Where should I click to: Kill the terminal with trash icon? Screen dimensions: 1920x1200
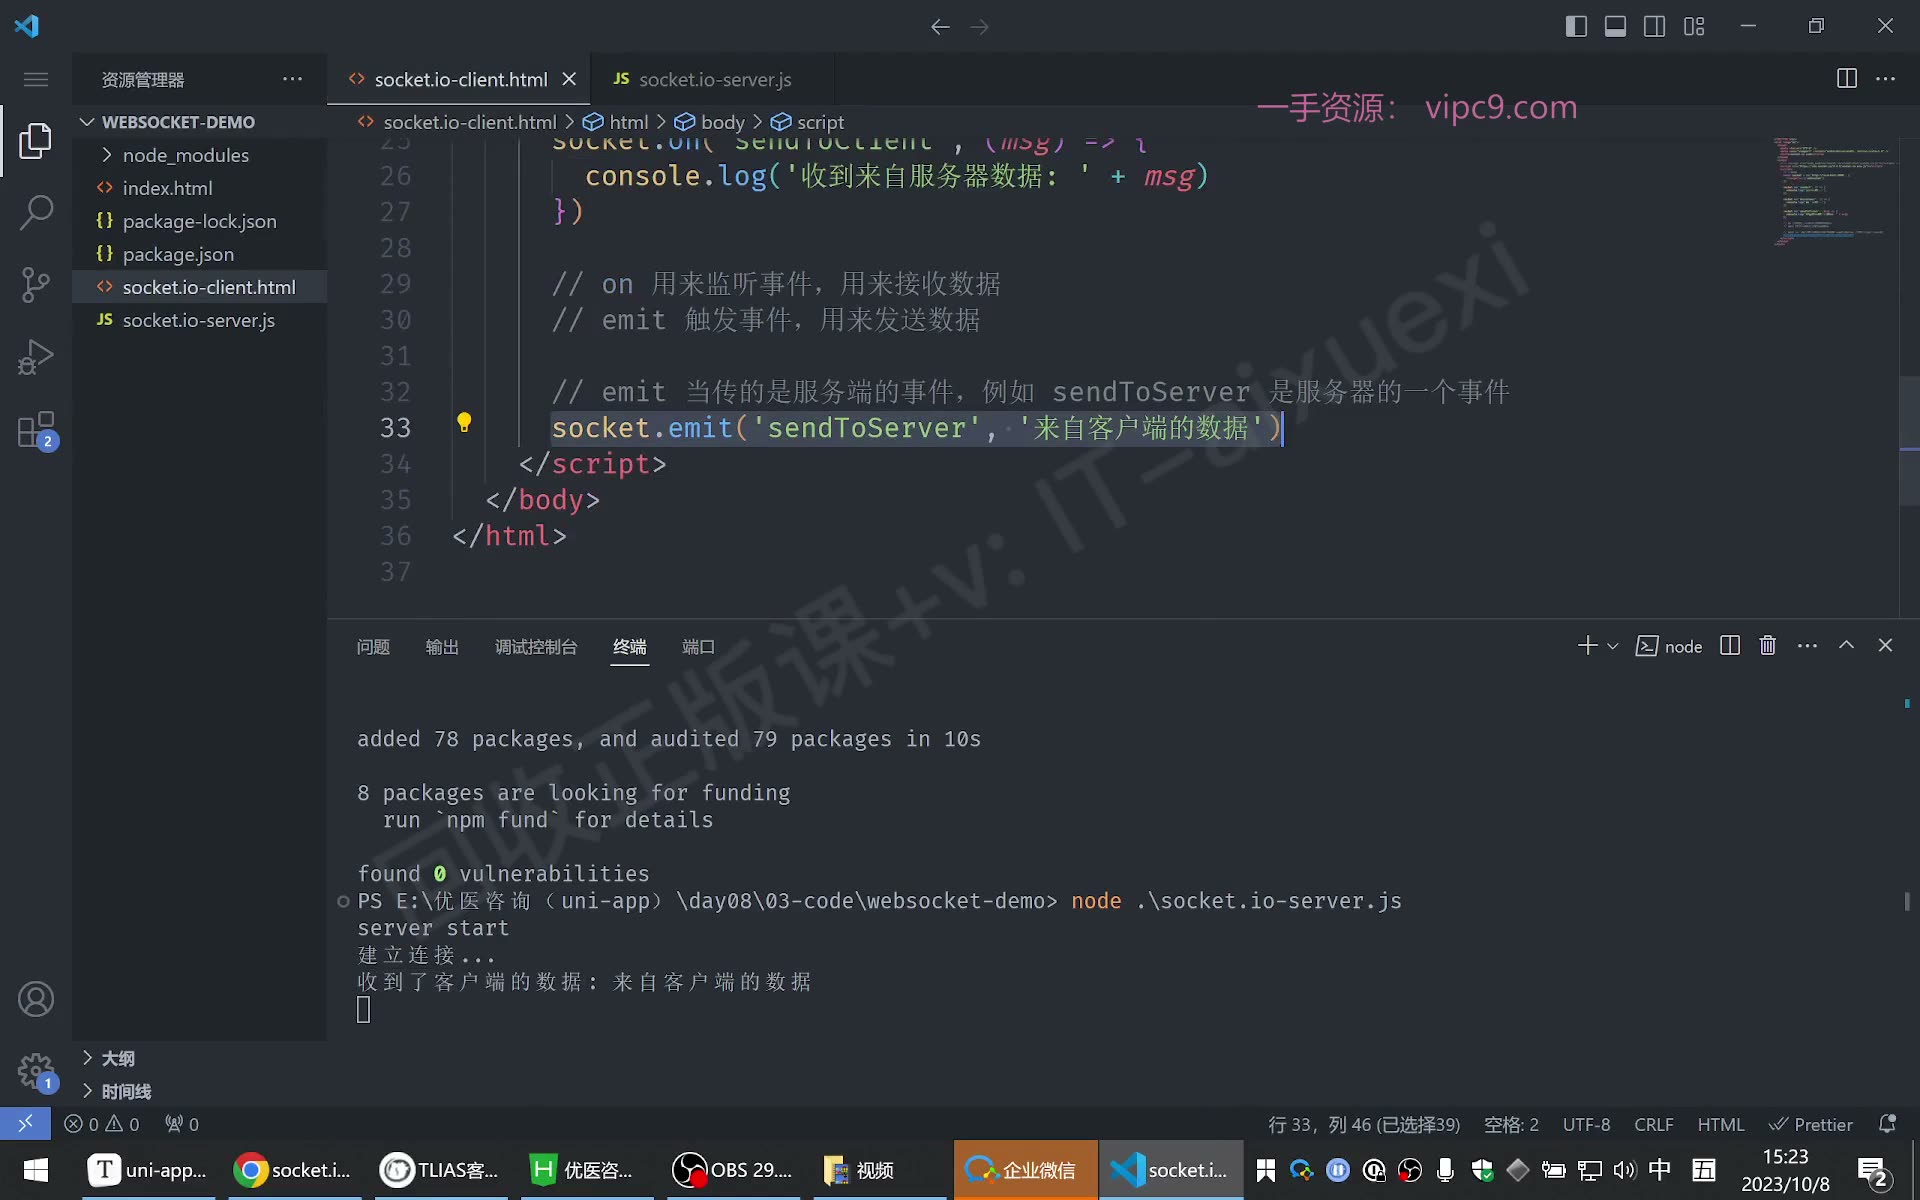point(1768,645)
